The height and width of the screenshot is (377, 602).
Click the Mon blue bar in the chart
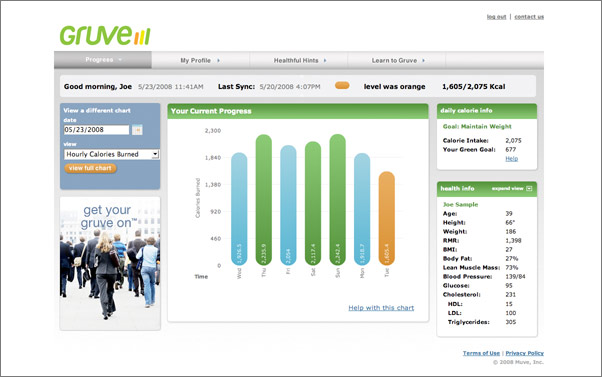tap(362, 209)
